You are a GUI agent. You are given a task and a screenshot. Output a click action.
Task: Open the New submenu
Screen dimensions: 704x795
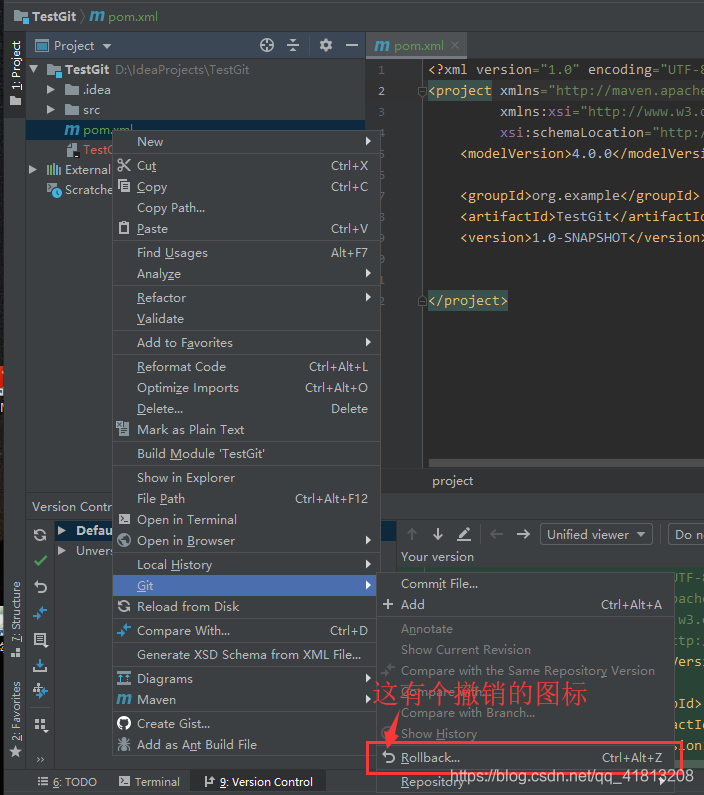(x=246, y=141)
